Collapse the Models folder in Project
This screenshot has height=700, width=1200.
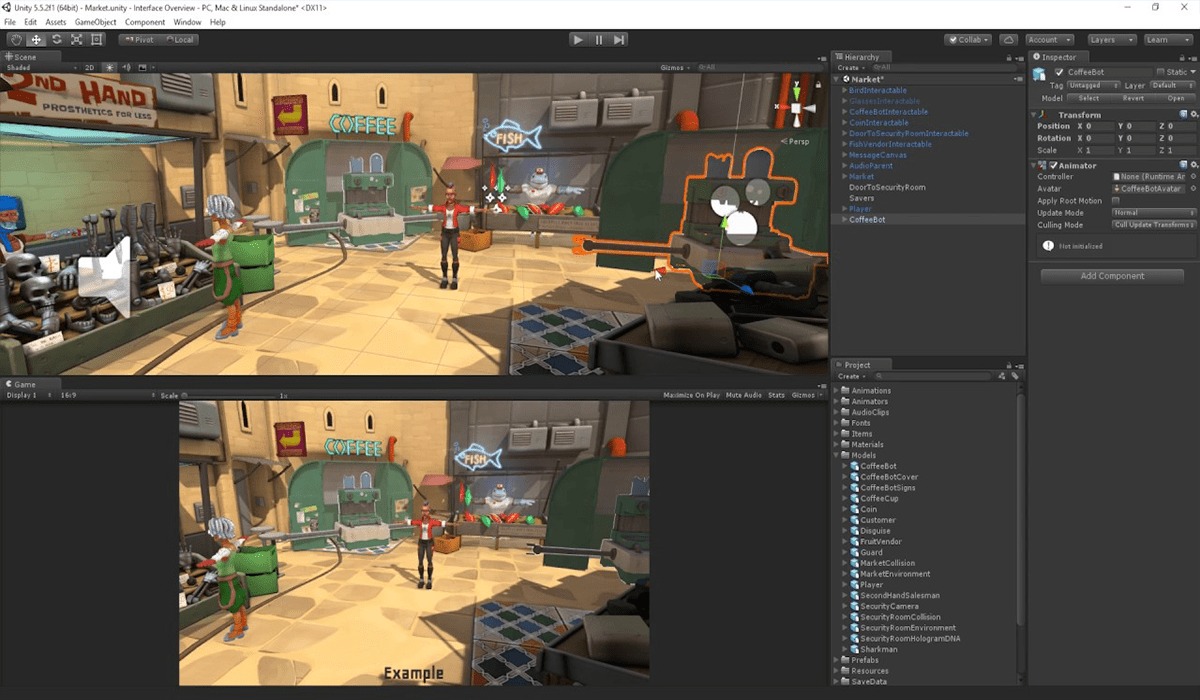[837, 455]
